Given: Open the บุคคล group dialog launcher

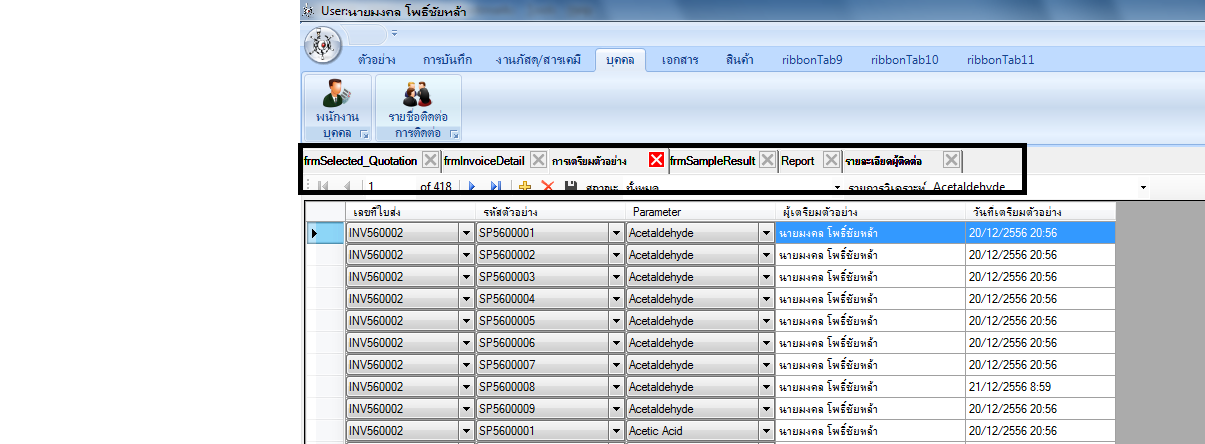Looking at the screenshot, I should [x=364, y=133].
